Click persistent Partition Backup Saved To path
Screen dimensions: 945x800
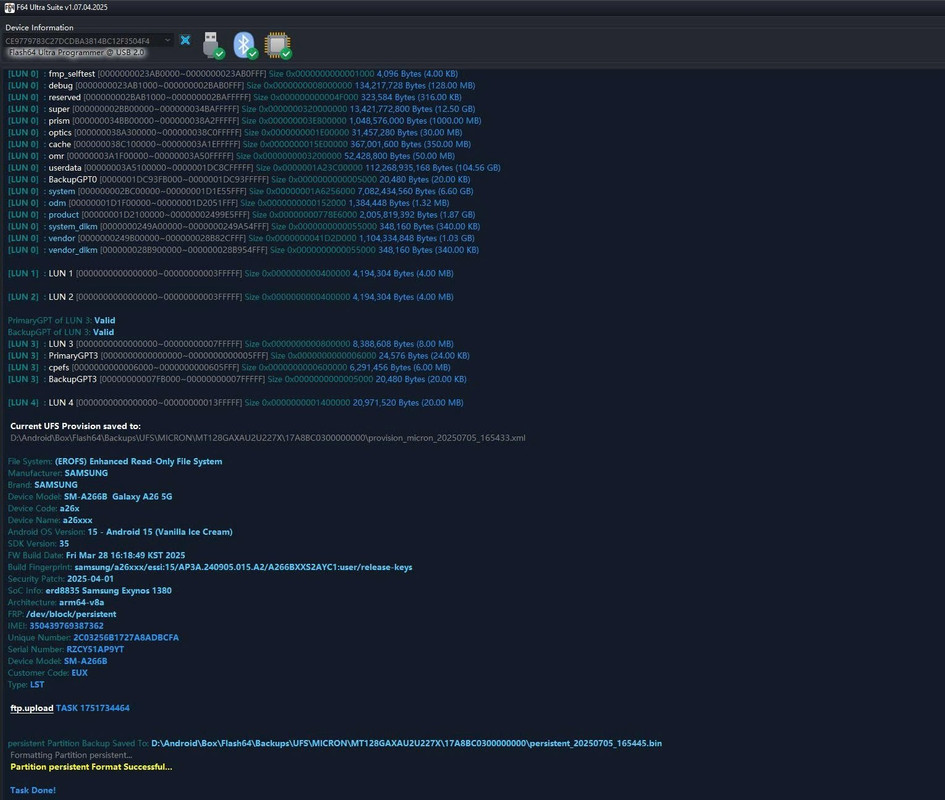[x=334, y=743]
